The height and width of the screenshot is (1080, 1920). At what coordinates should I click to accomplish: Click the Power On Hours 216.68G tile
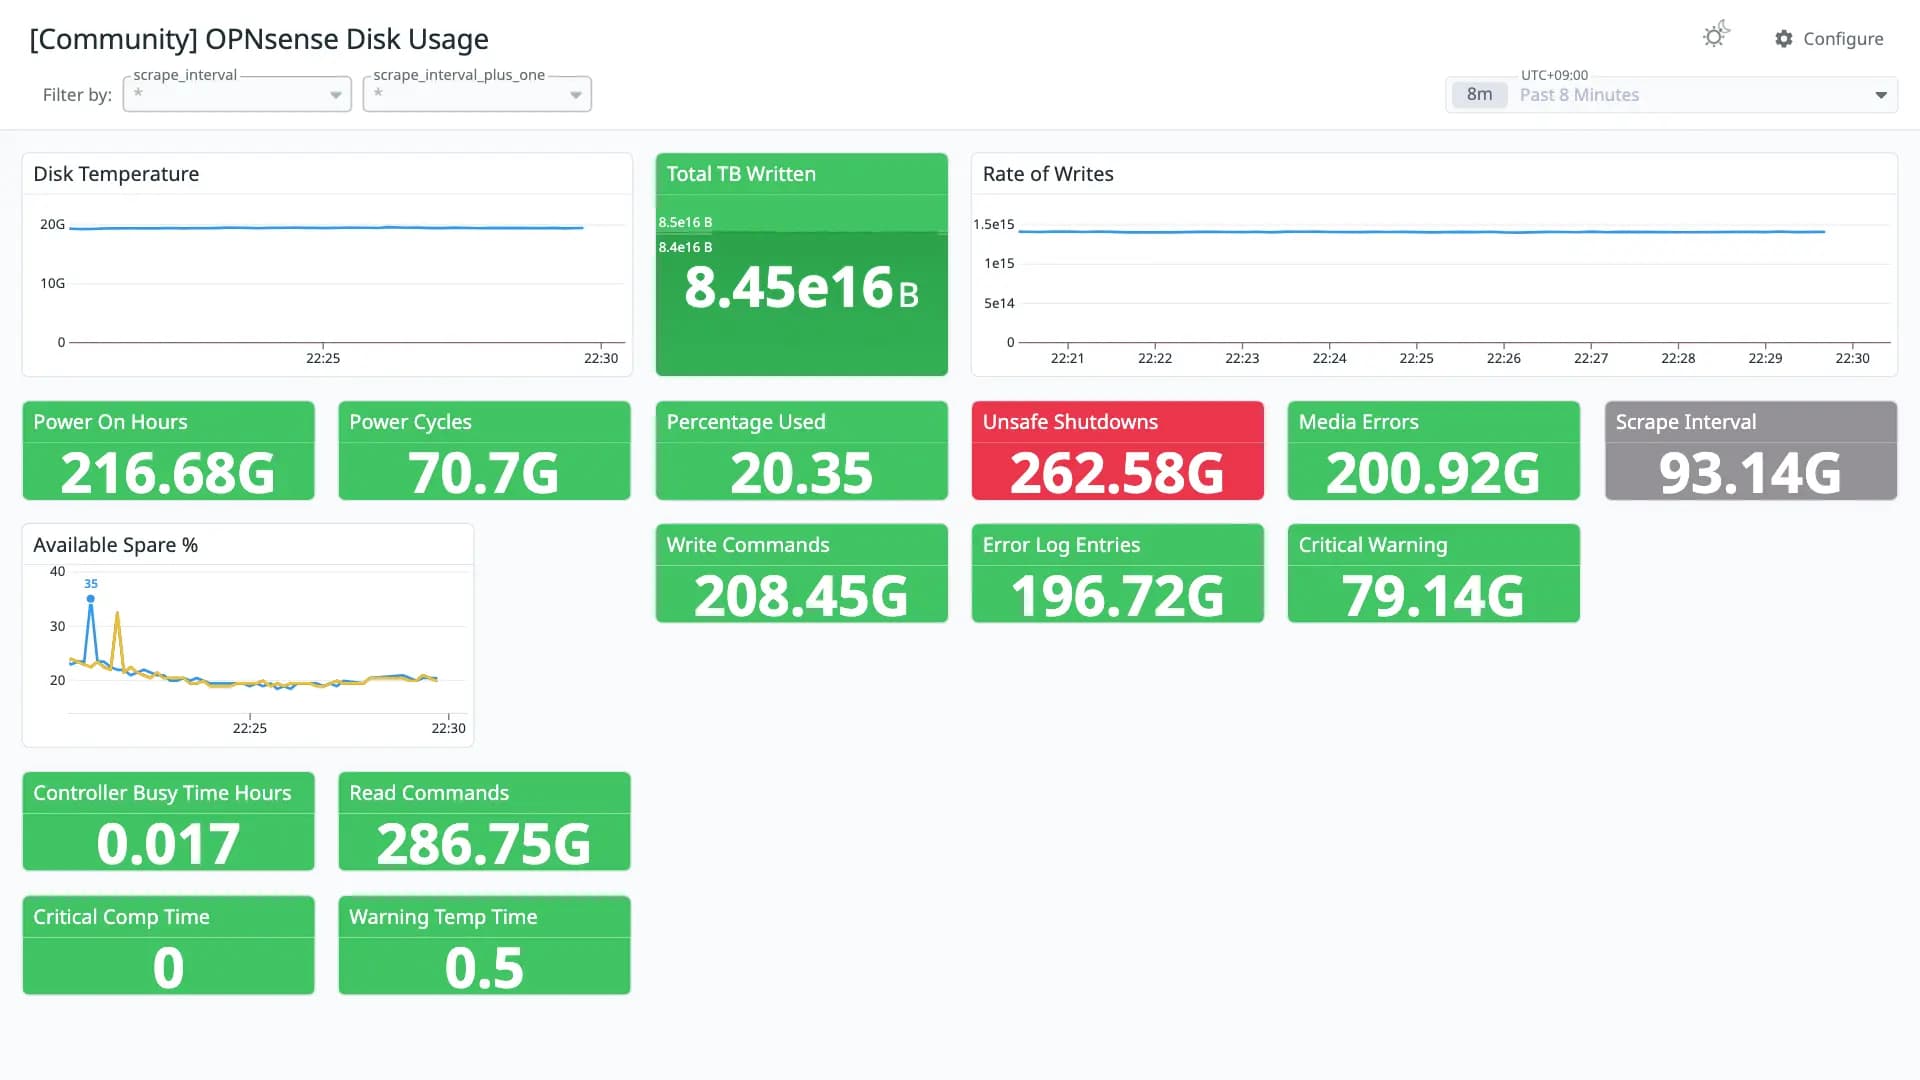[x=168, y=451]
